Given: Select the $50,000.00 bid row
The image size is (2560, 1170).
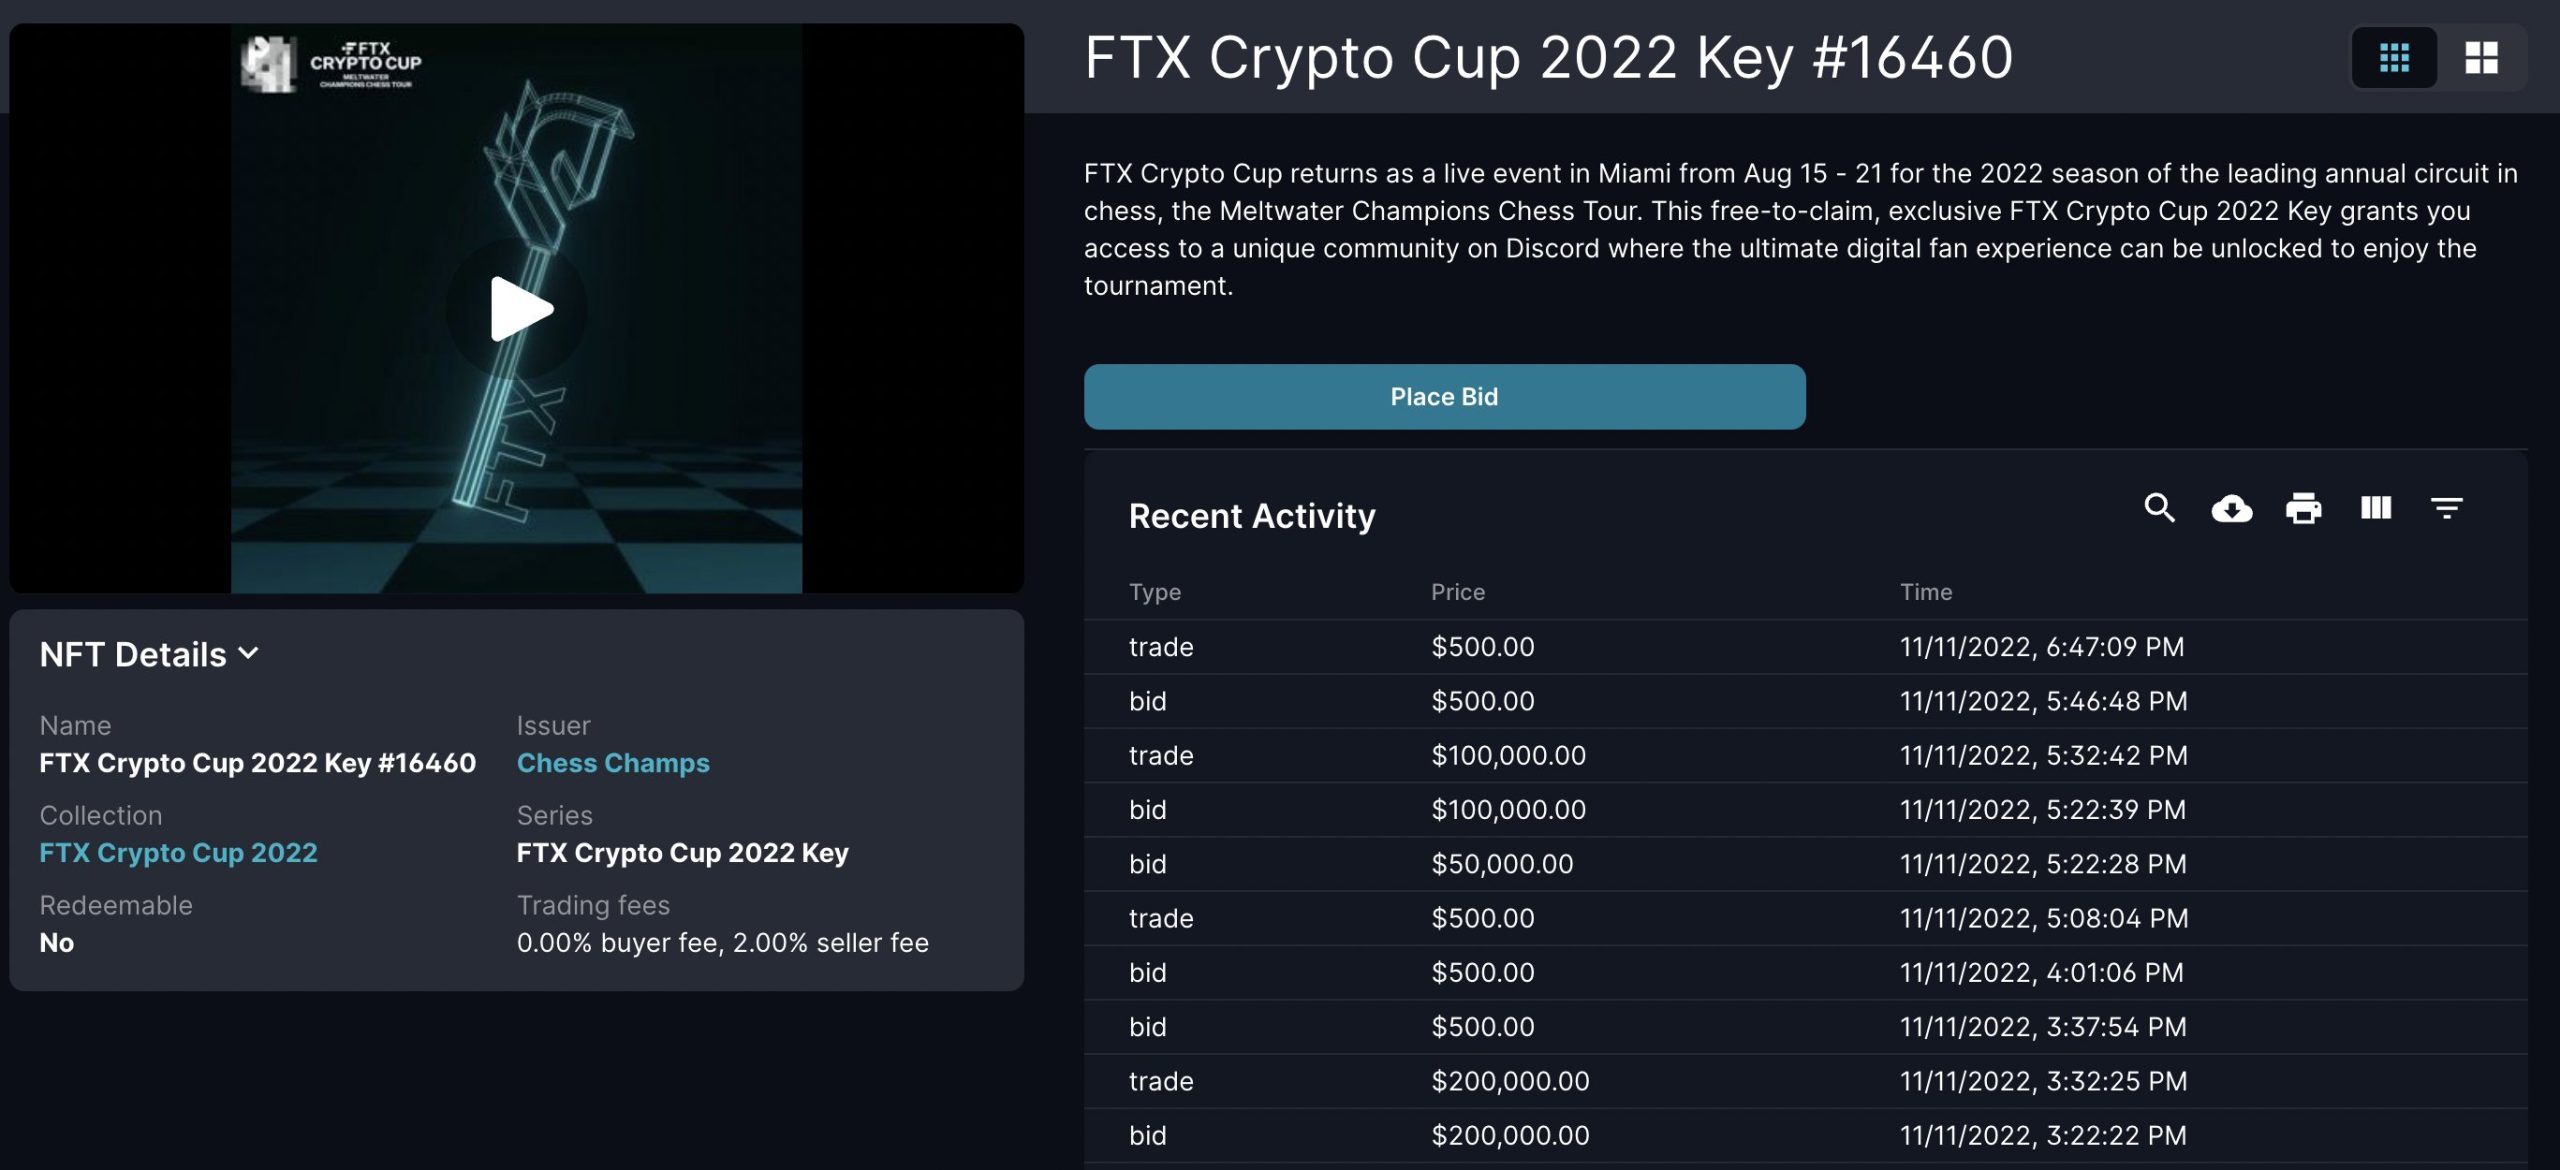Looking at the screenshot, I should click(1805, 864).
